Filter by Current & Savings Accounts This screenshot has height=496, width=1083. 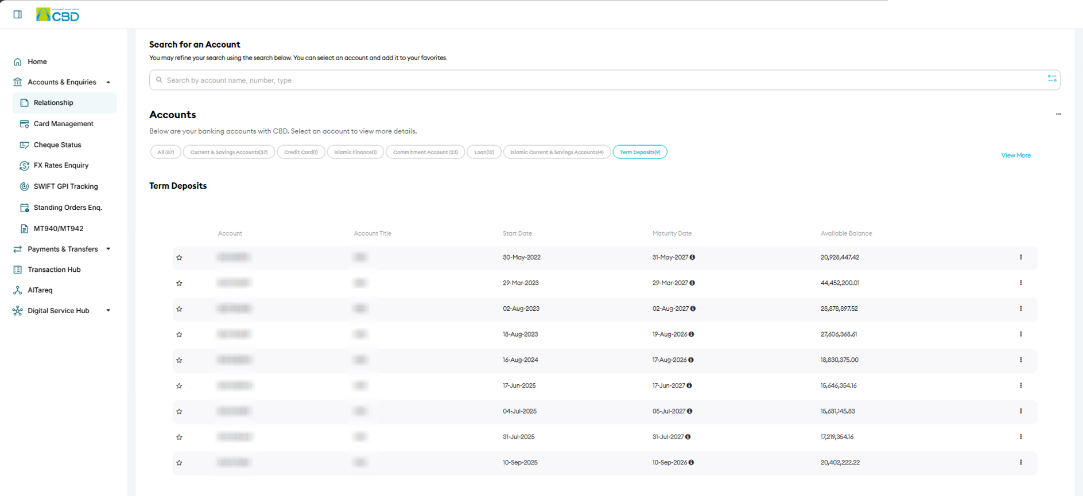click(x=229, y=153)
